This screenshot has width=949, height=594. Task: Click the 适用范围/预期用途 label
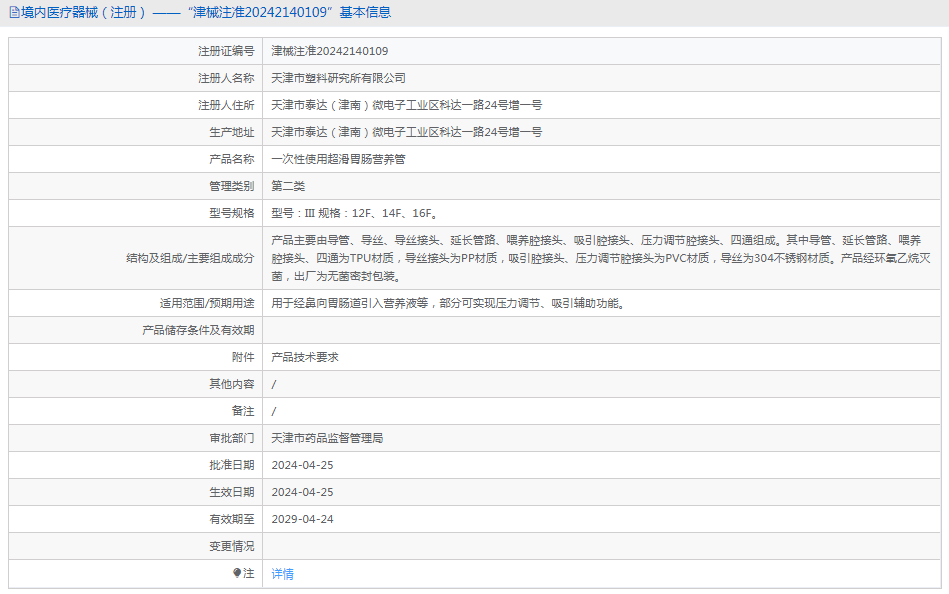[207, 303]
